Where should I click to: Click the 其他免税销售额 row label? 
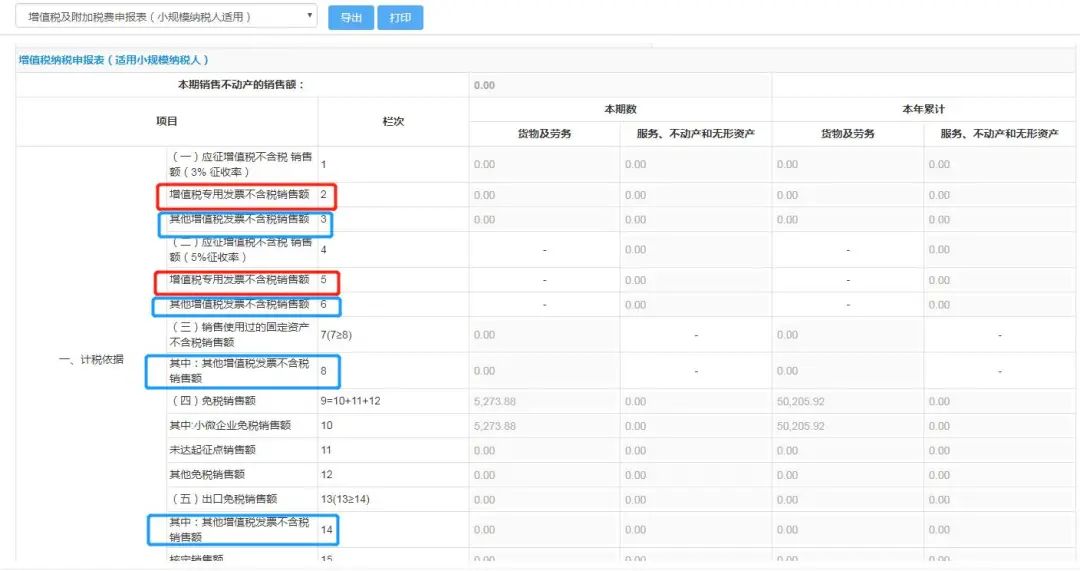click(207, 475)
